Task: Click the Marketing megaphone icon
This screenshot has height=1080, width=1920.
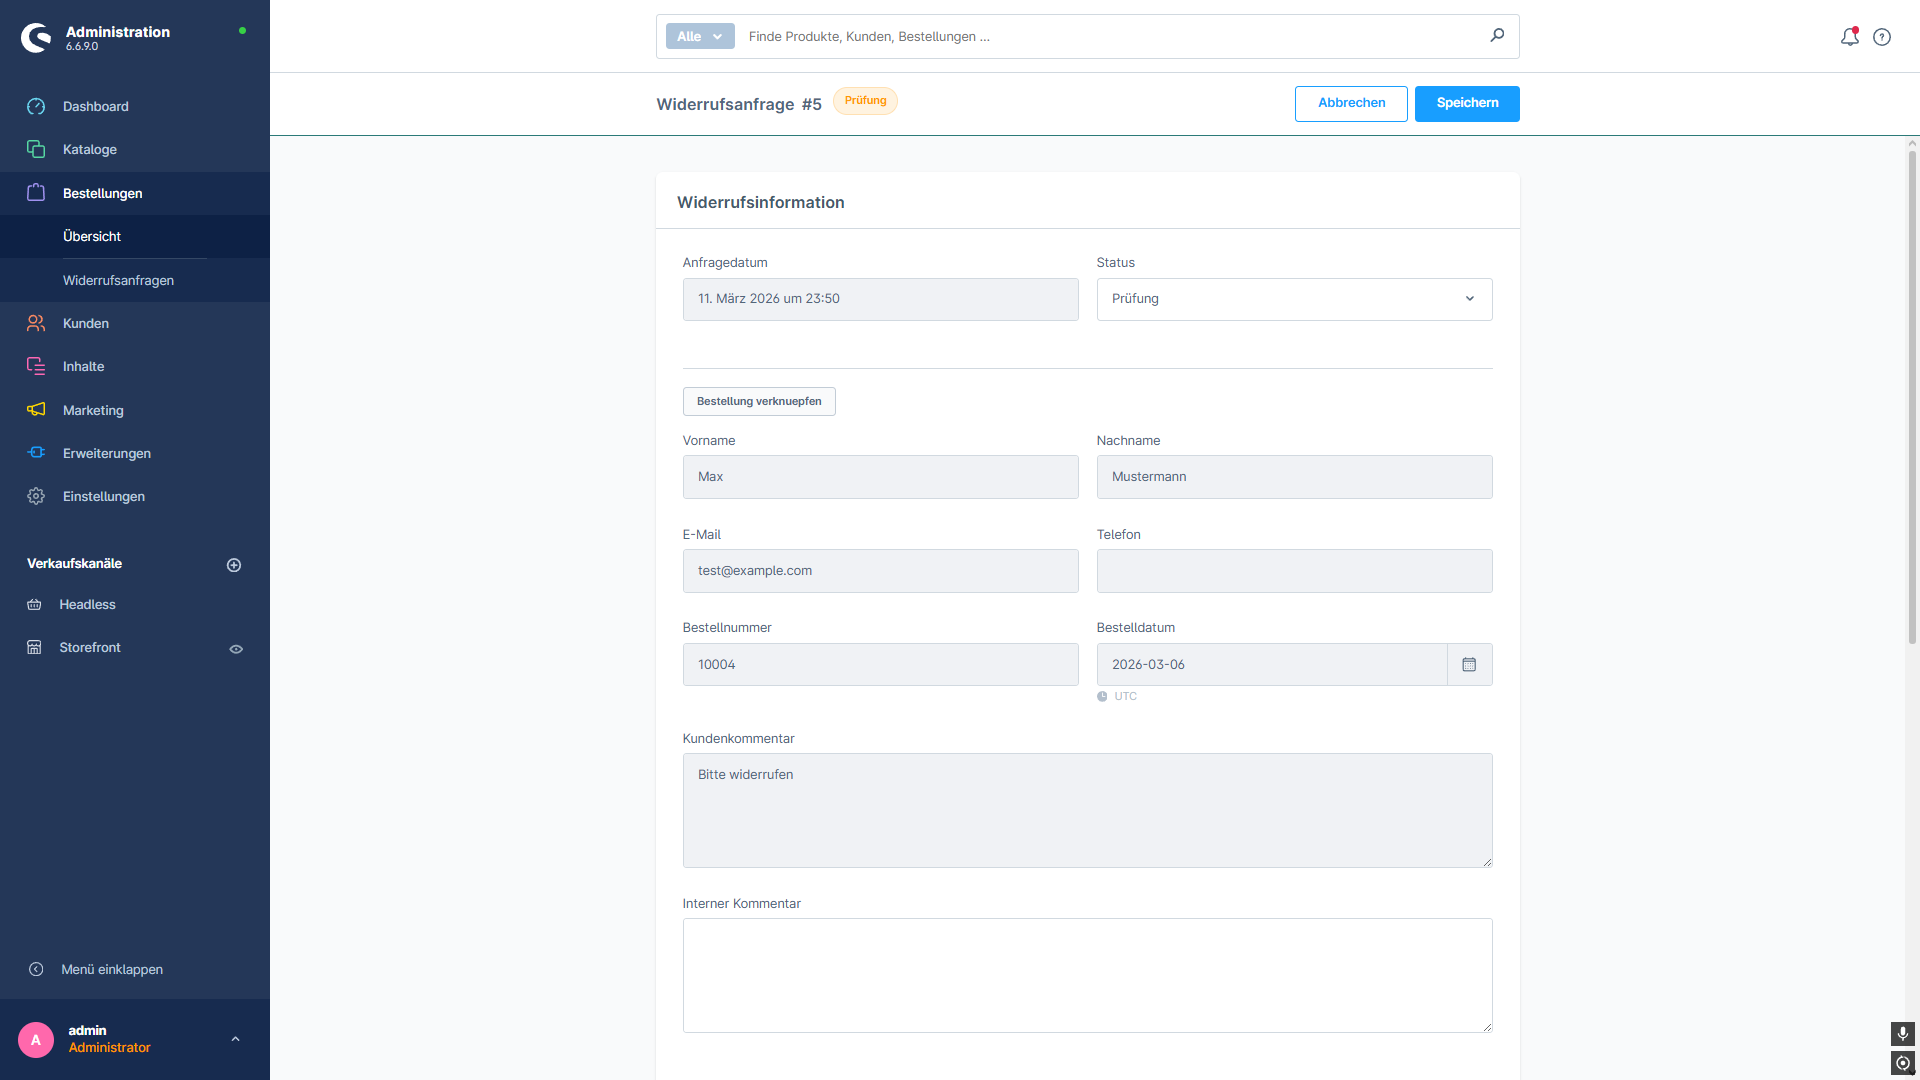Action: point(36,410)
